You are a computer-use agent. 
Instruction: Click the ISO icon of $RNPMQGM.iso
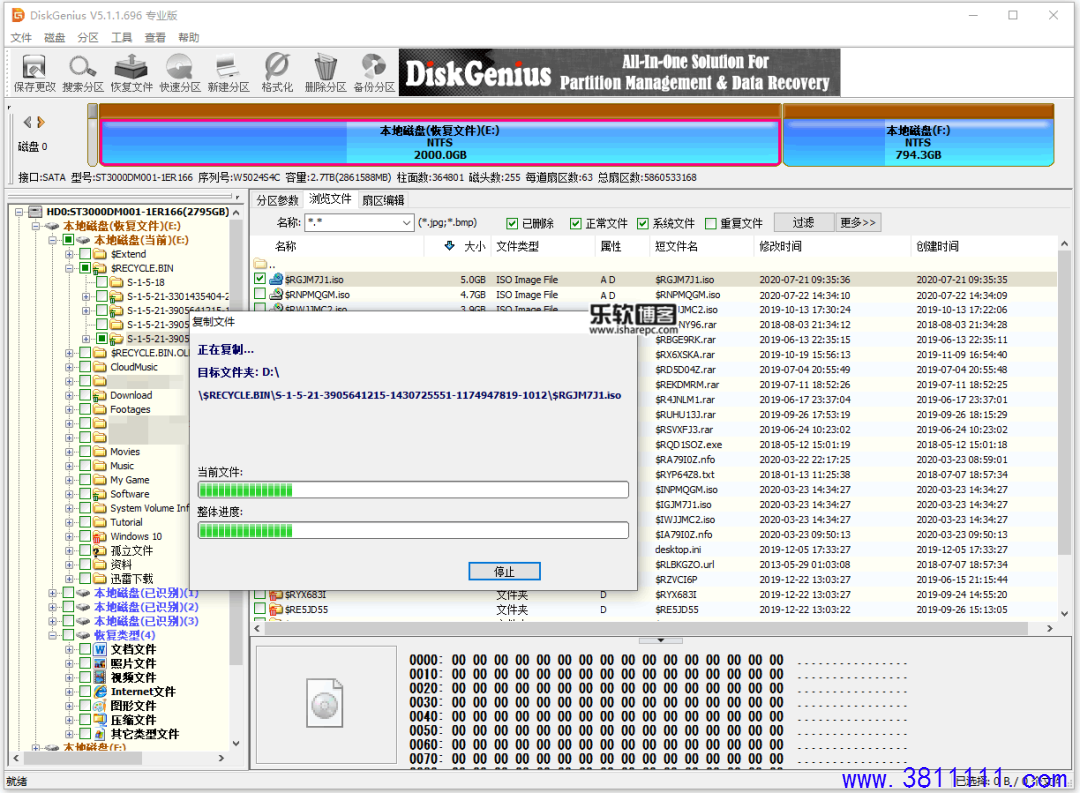(x=276, y=294)
